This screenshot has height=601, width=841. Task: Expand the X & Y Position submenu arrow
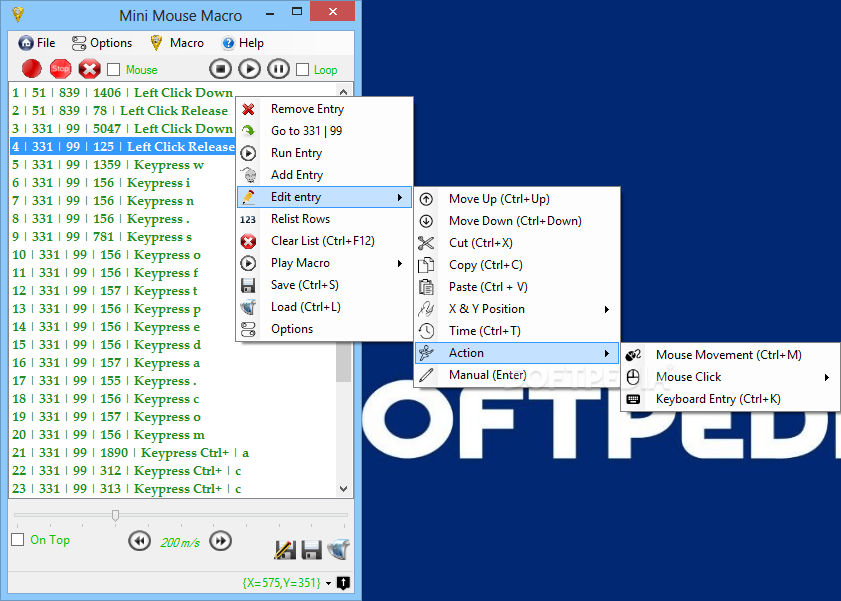coord(607,309)
